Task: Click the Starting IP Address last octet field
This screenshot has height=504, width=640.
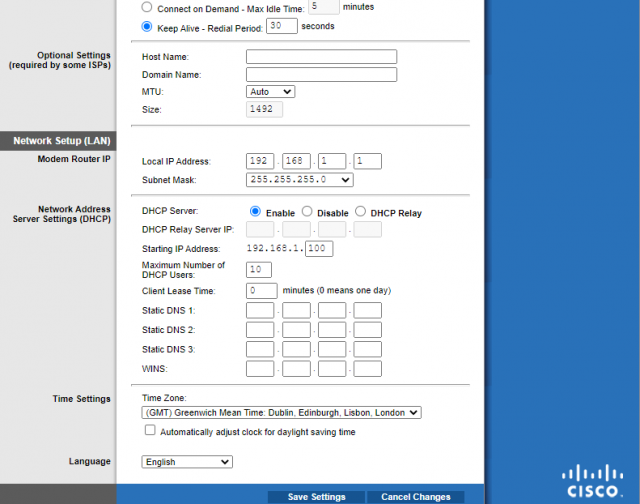Action: [319, 248]
